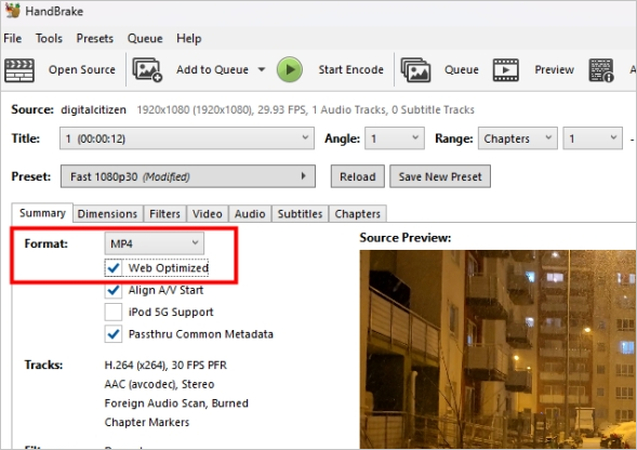Open the Add to Queue dropdown arrow
This screenshot has height=450, width=637.
(262, 70)
